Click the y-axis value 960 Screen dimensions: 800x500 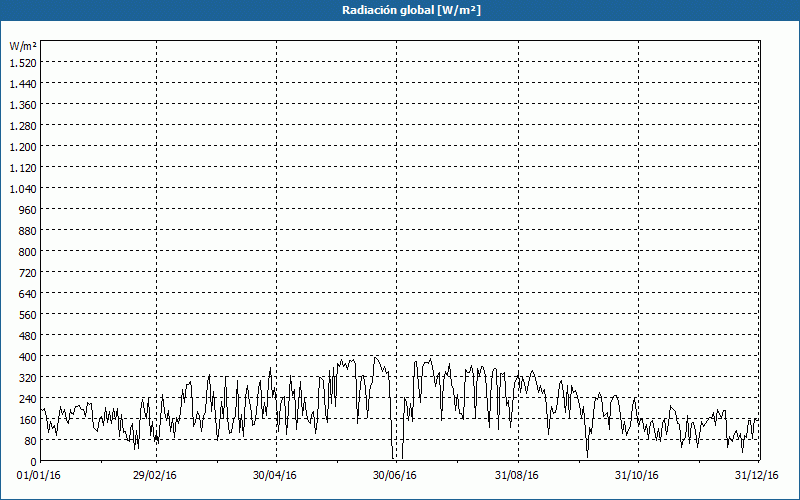coord(28,210)
